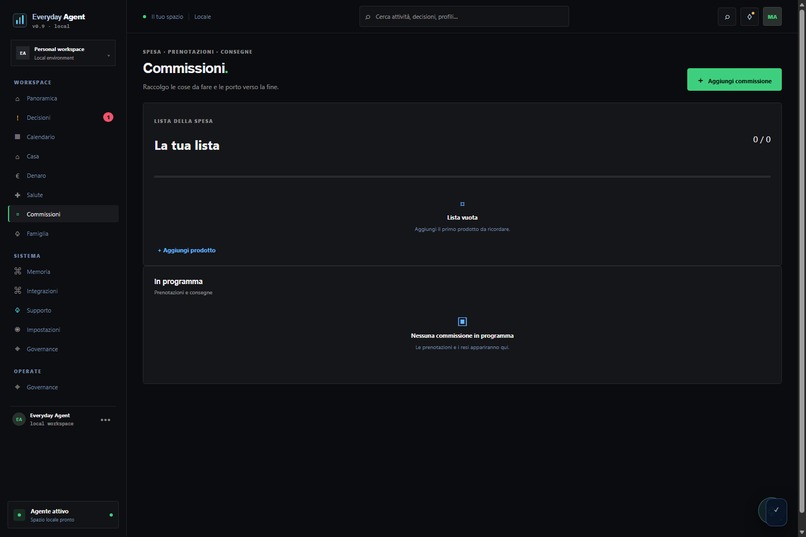Click the Locale breadcrumb

point(203,17)
